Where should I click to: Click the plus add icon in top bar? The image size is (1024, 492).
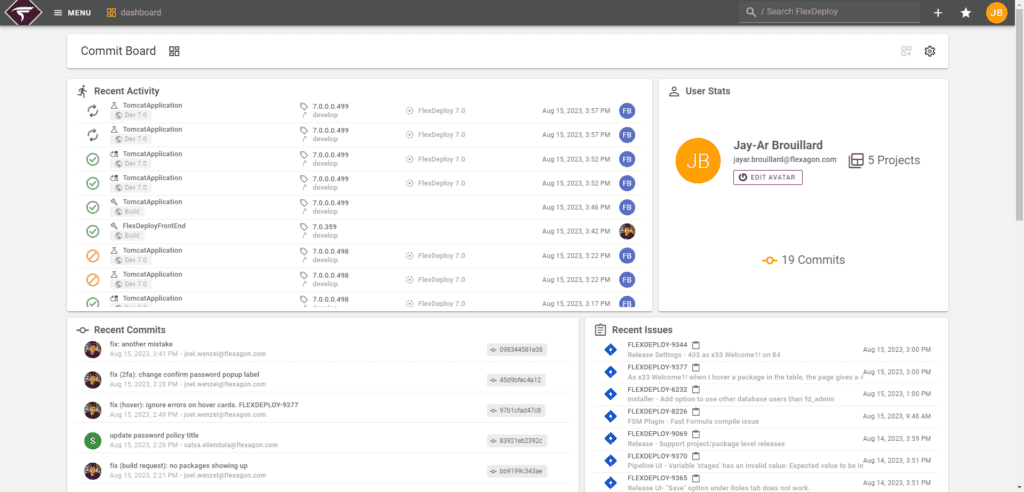pos(938,12)
